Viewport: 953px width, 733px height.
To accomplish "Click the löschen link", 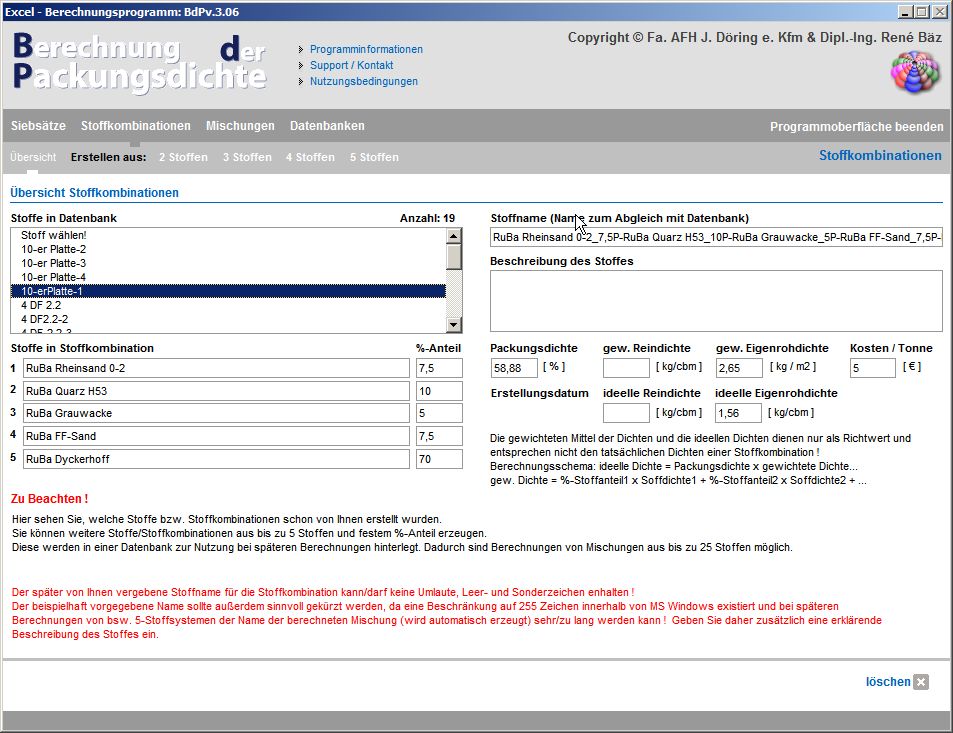I will [x=888, y=682].
